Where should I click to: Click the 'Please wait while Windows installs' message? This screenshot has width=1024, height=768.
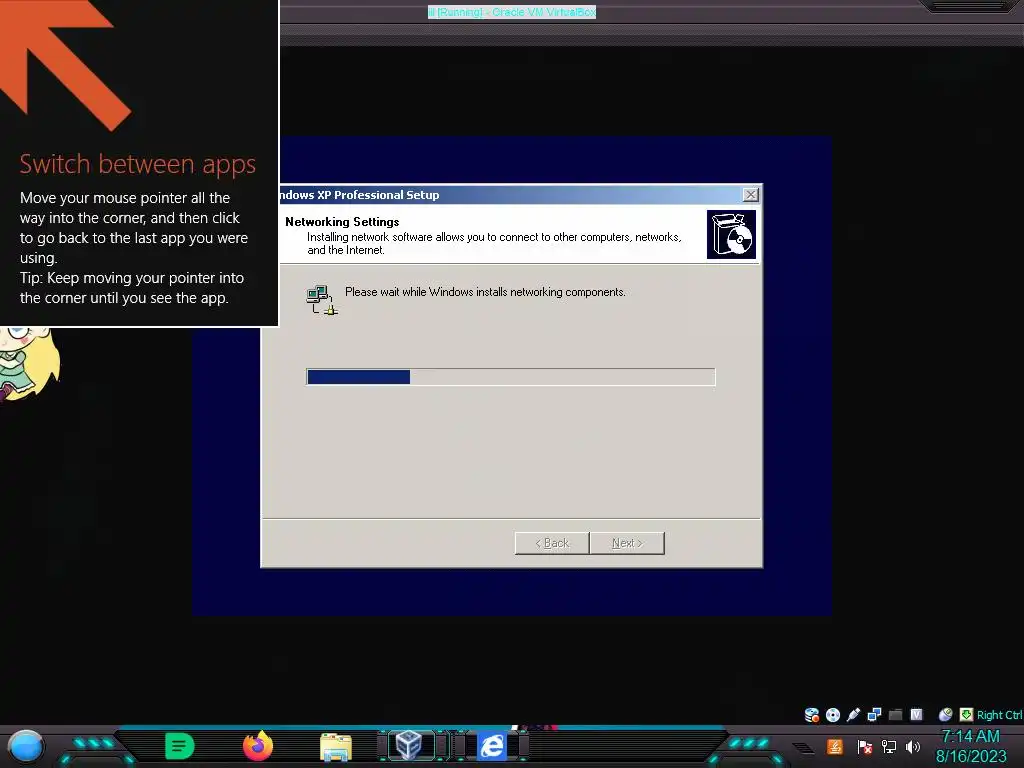click(485, 292)
